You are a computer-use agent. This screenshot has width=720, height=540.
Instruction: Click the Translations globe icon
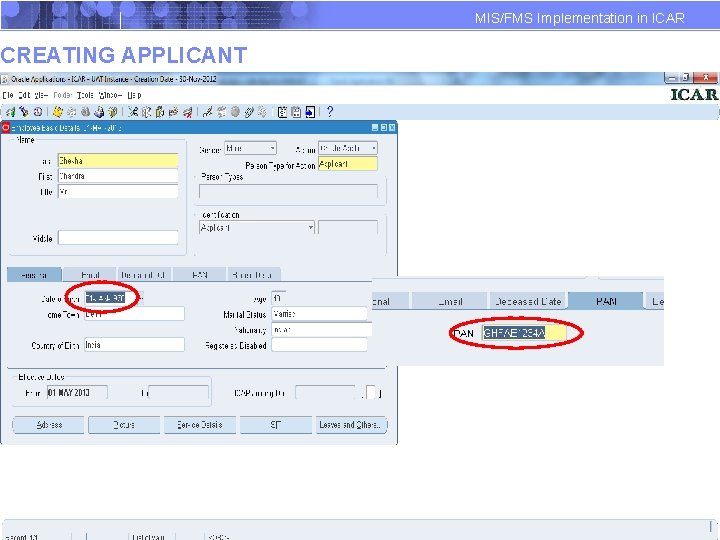pos(235,112)
